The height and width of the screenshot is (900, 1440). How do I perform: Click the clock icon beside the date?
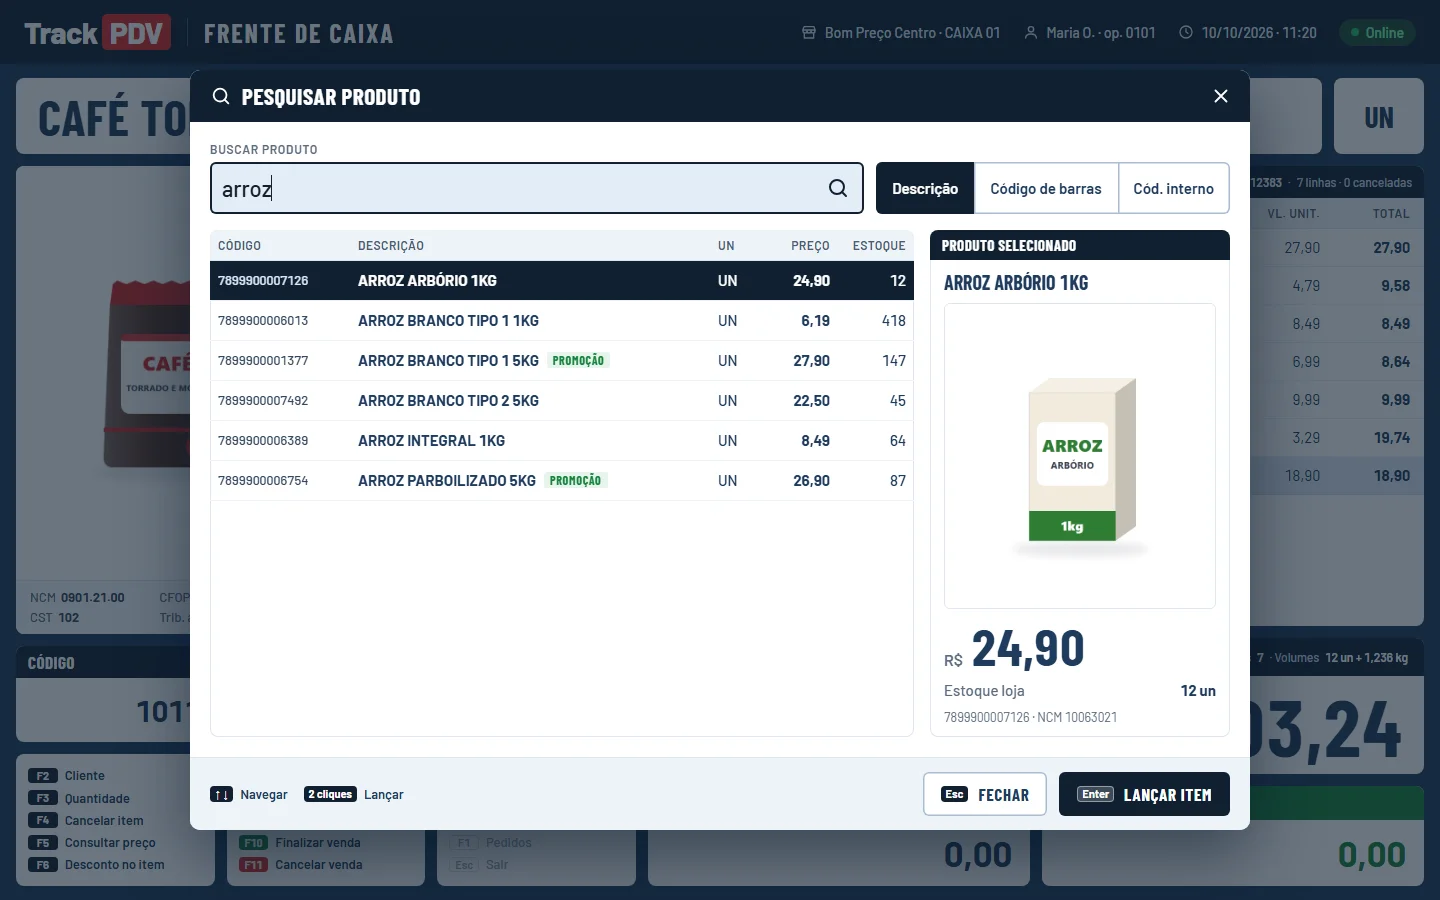click(1186, 33)
